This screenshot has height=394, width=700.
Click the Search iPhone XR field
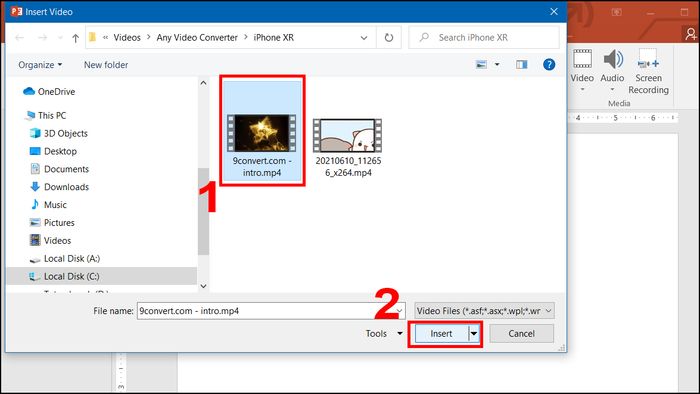coord(484,37)
